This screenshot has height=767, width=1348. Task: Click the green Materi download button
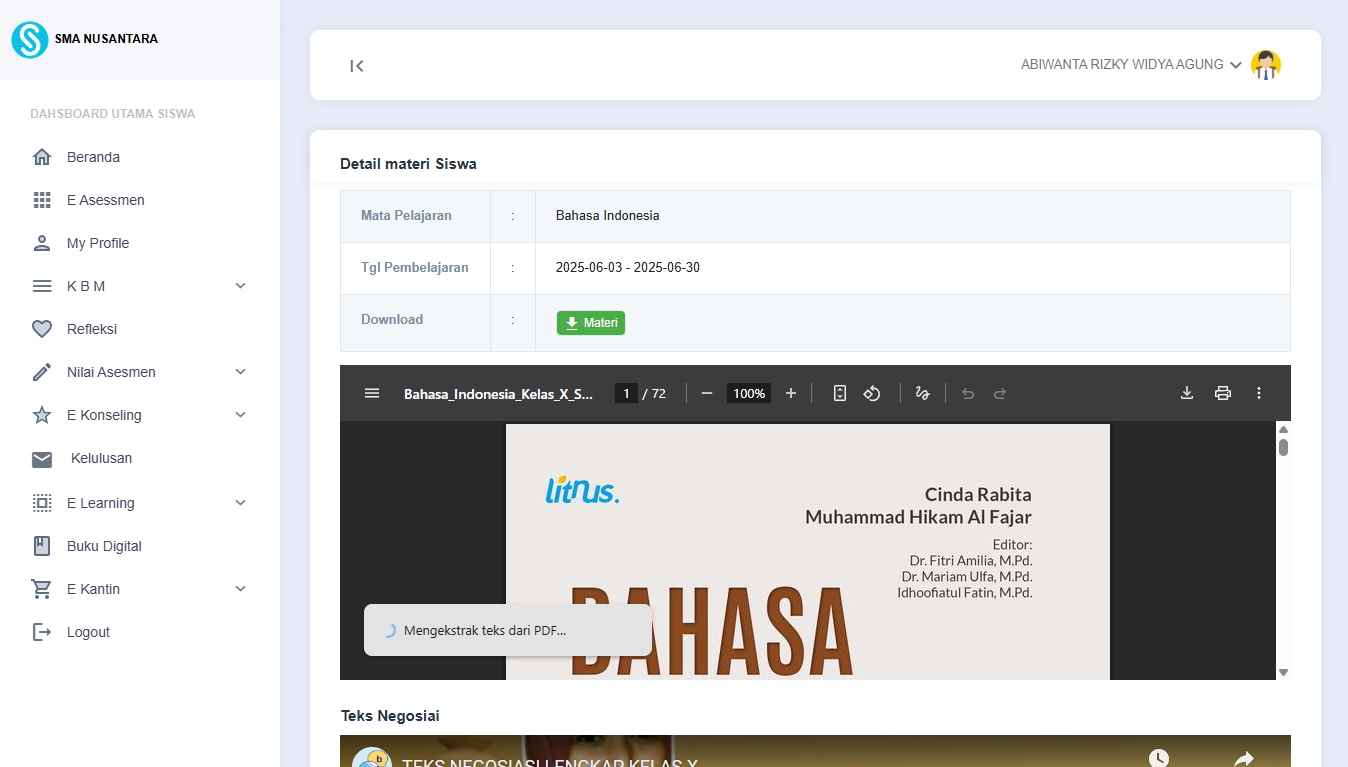(x=591, y=323)
